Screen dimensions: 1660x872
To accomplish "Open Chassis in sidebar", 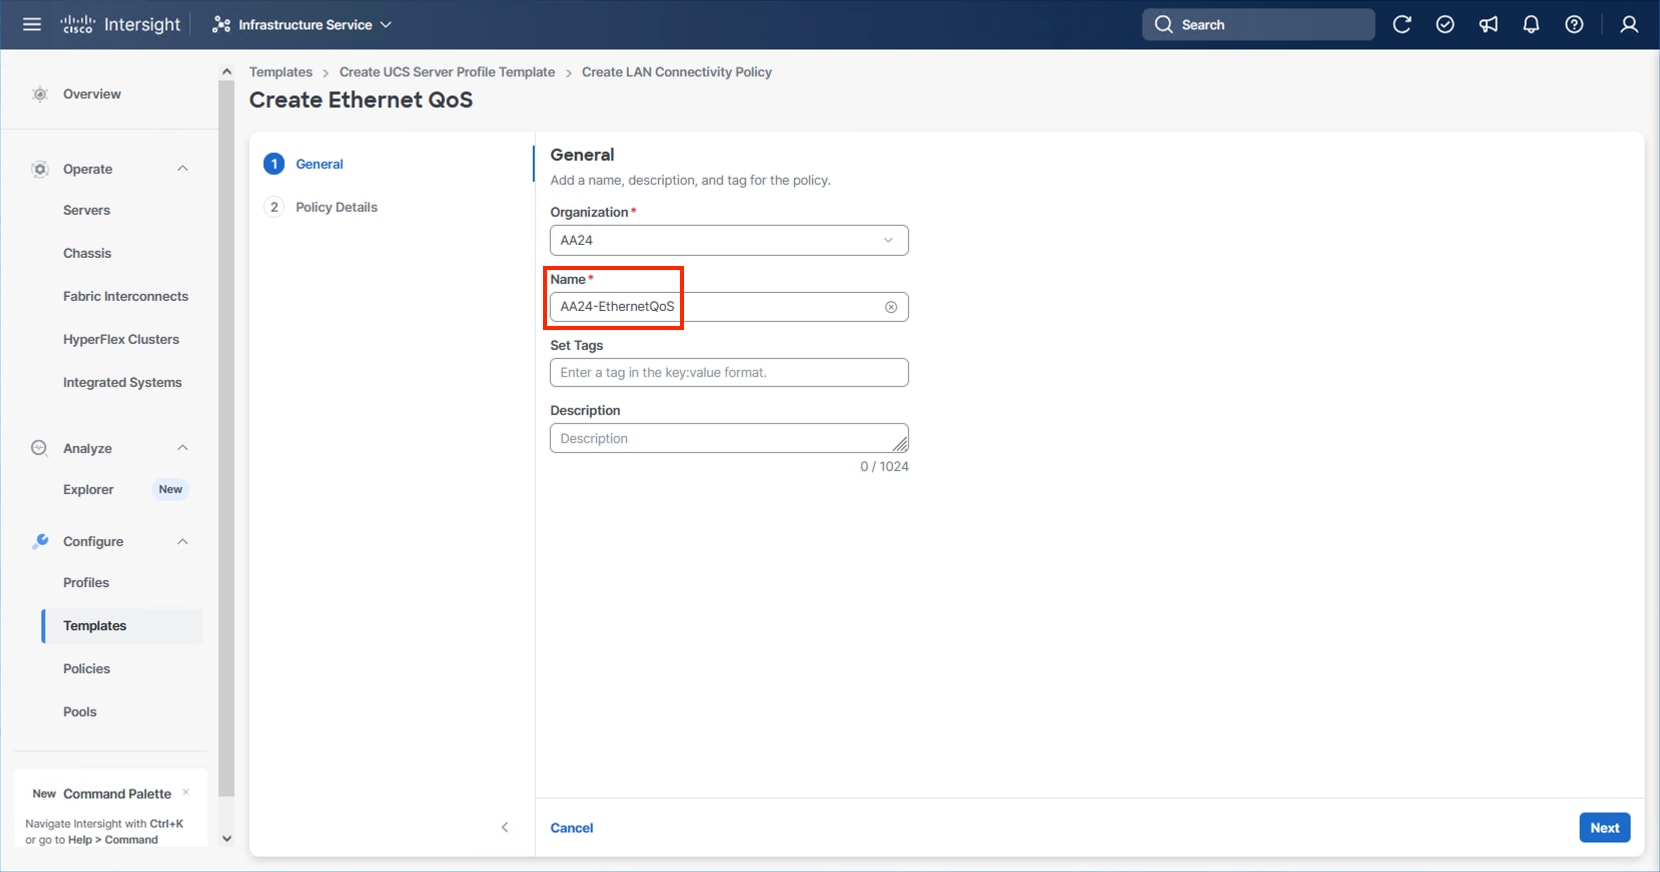I will point(87,253).
